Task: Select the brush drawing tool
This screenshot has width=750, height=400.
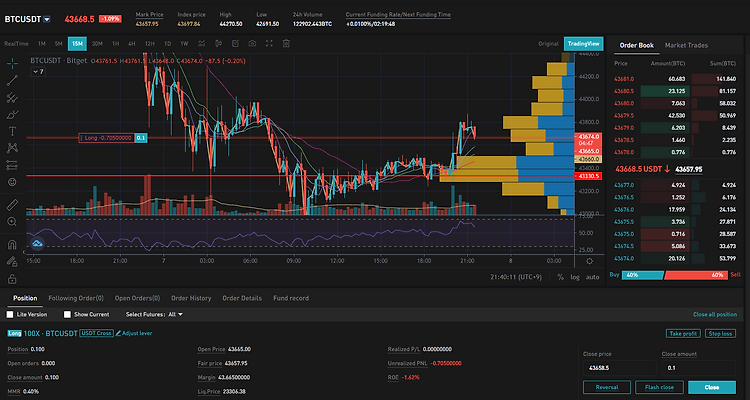Action: click(12, 114)
